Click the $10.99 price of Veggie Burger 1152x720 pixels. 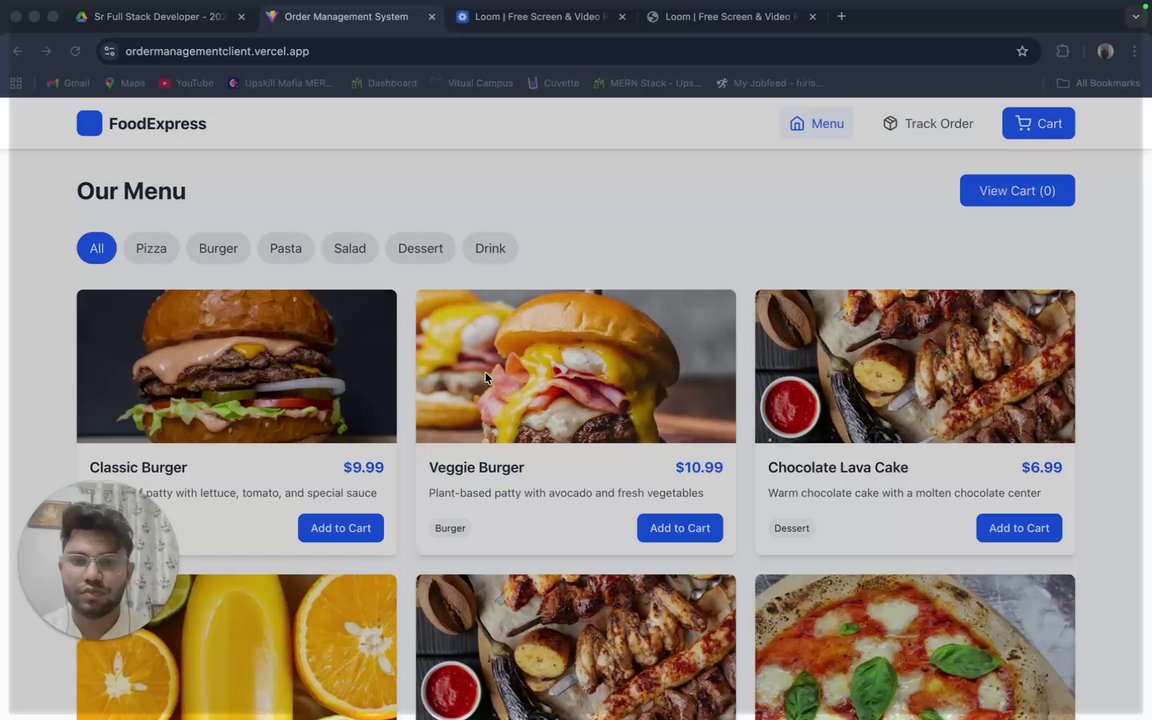coord(699,467)
